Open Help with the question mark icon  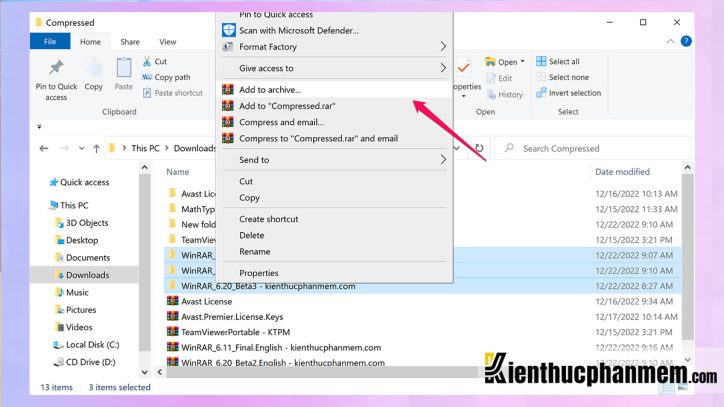686,41
